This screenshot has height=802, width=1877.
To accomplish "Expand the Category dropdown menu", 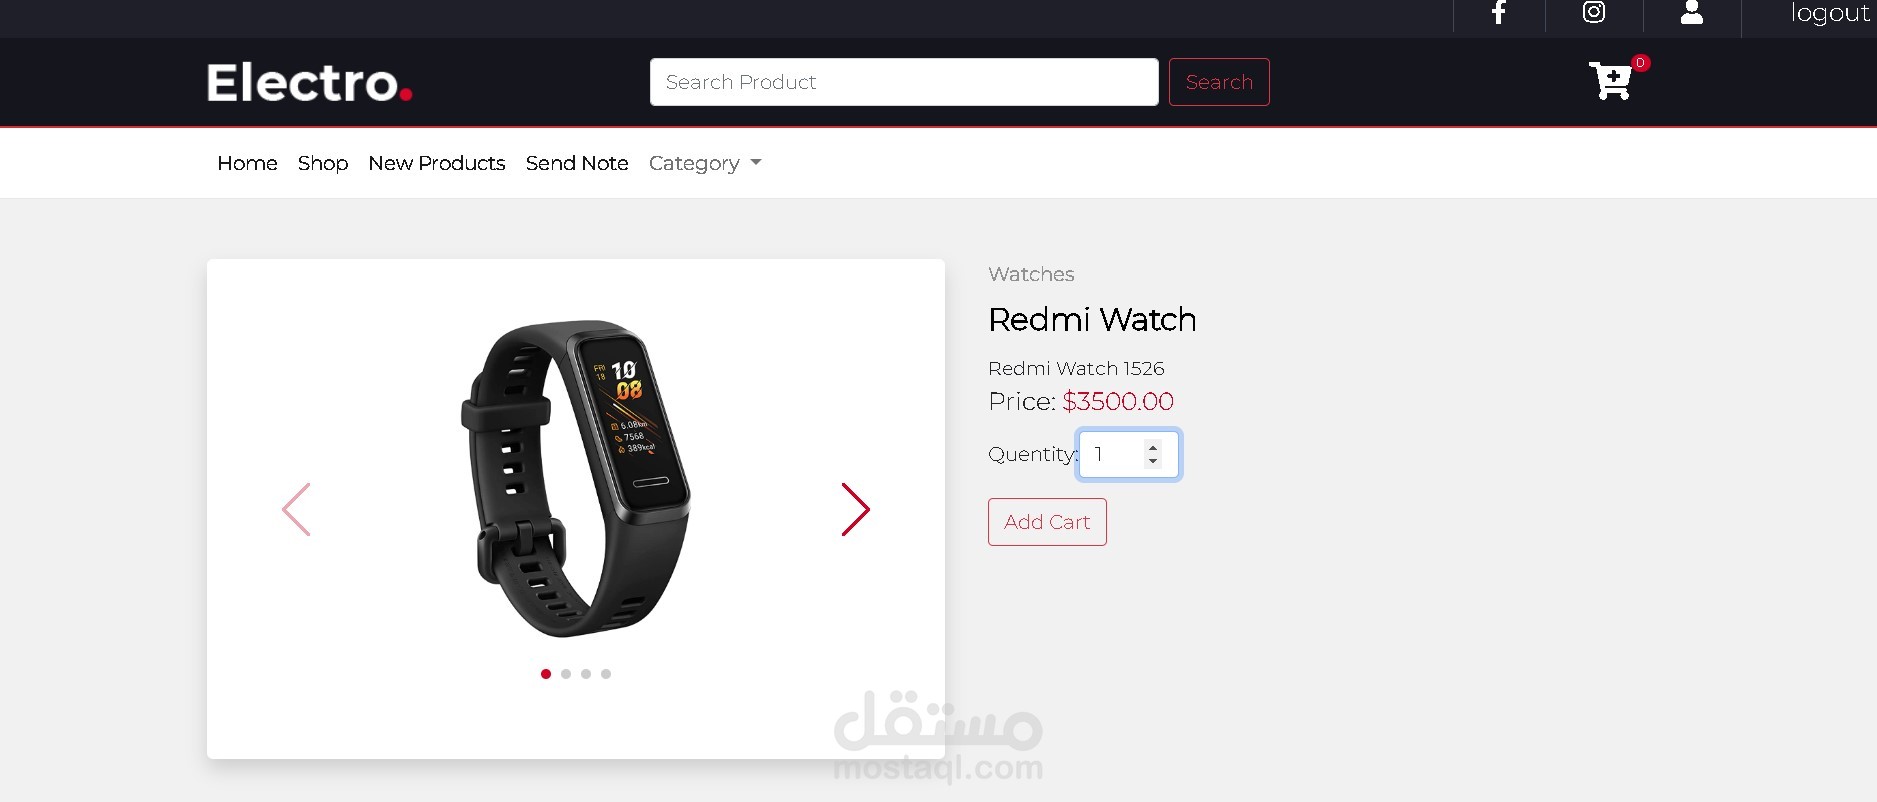I will coord(705,163).
